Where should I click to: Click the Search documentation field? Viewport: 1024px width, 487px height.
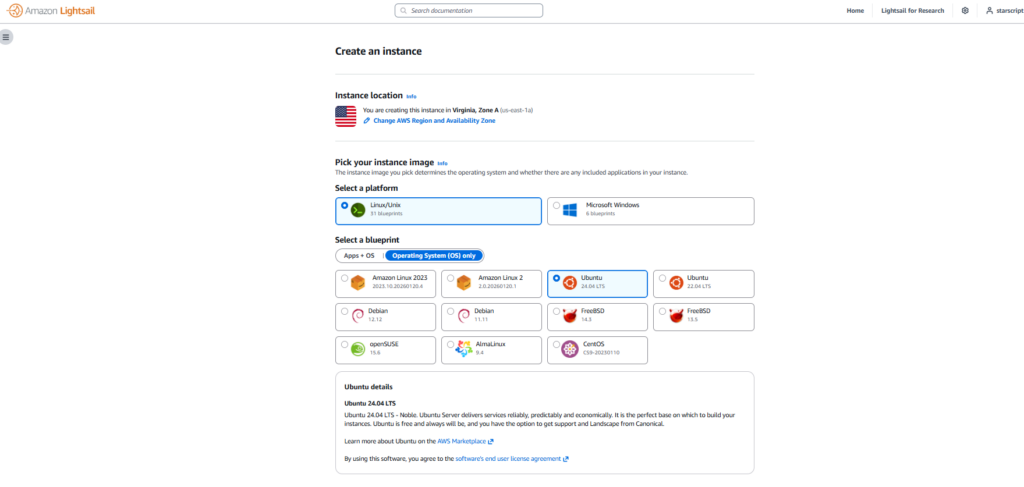(x=469, y=10)
